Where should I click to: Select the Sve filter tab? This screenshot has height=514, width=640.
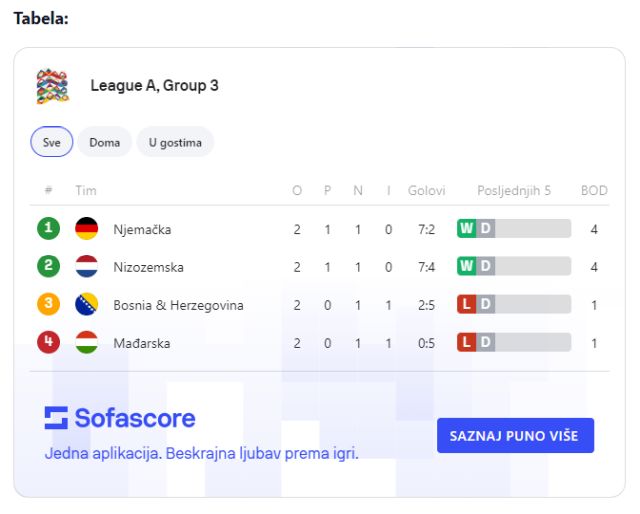coord(51,142)
